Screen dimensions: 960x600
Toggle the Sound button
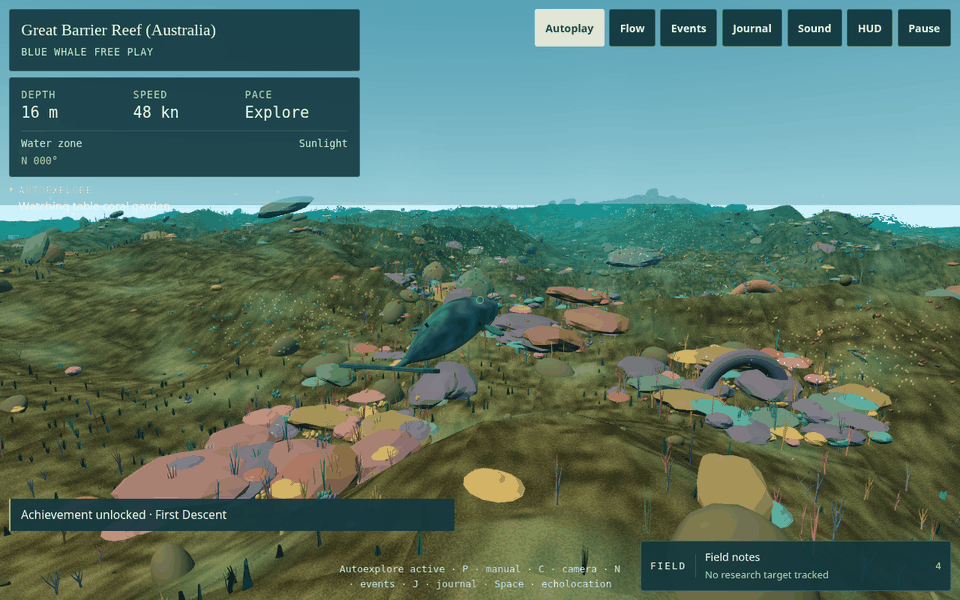pyautogui.click(x=814, y=28)
